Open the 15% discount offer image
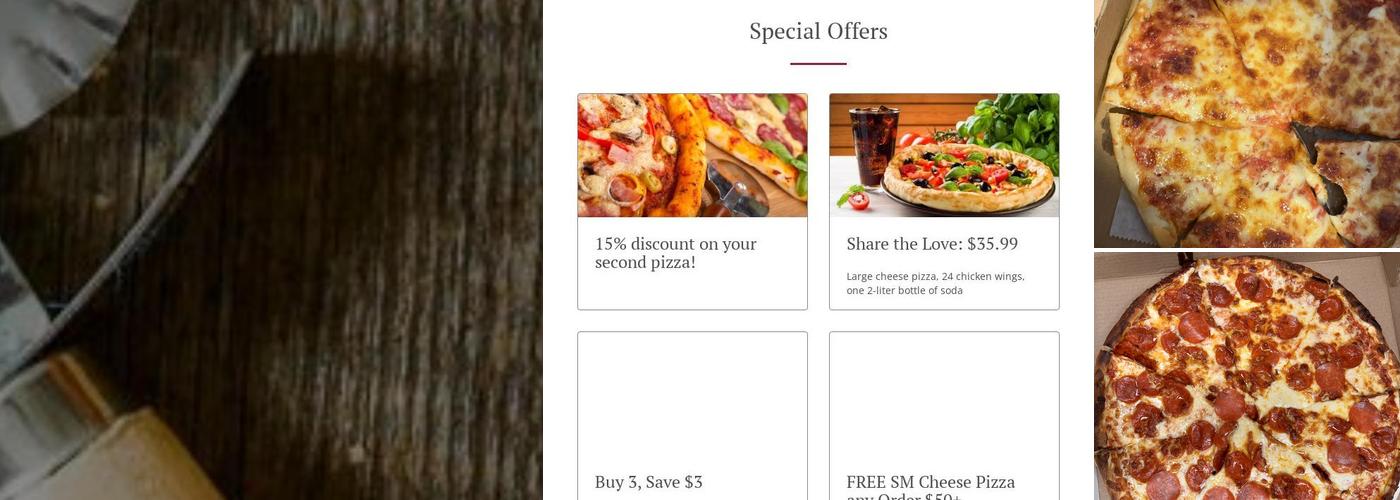This screenshot has width=1400, height=500. pyautogui.click(x=692, y=155)
